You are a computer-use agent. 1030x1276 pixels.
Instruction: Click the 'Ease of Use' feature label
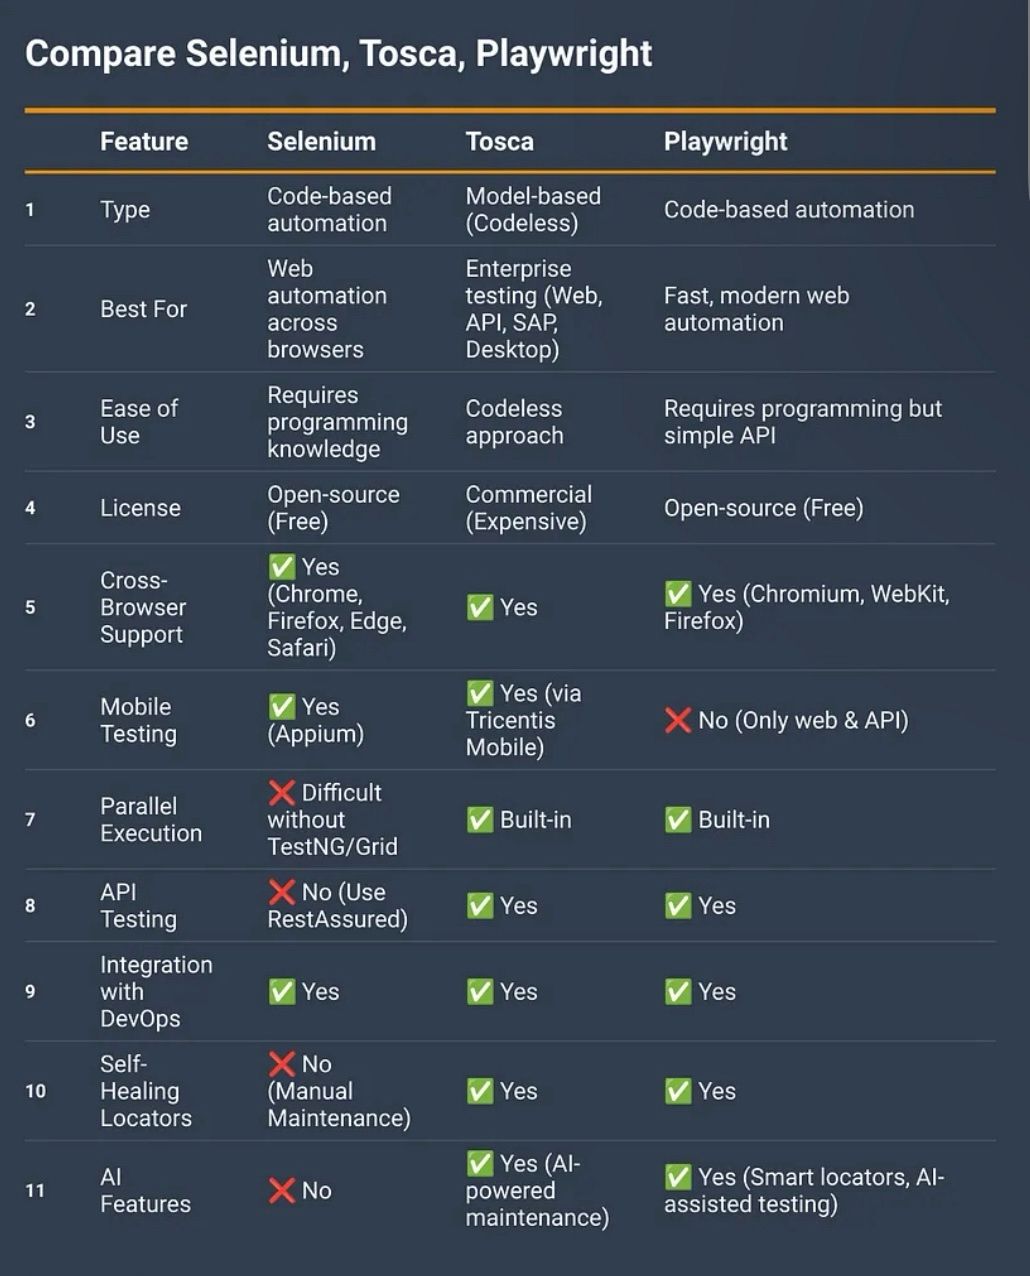coord(139,422)
